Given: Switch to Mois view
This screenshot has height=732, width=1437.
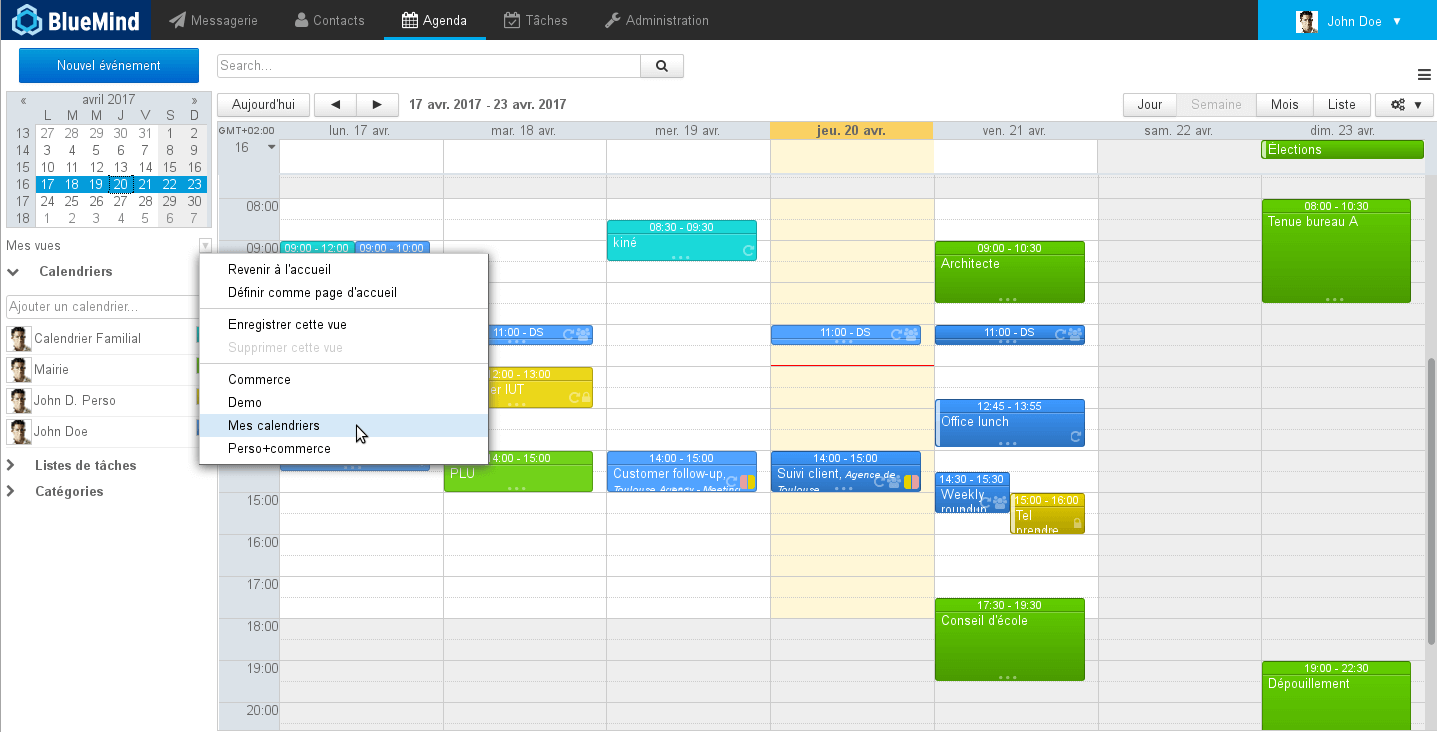Looking at the screenshot, I should pos(1284,105).
